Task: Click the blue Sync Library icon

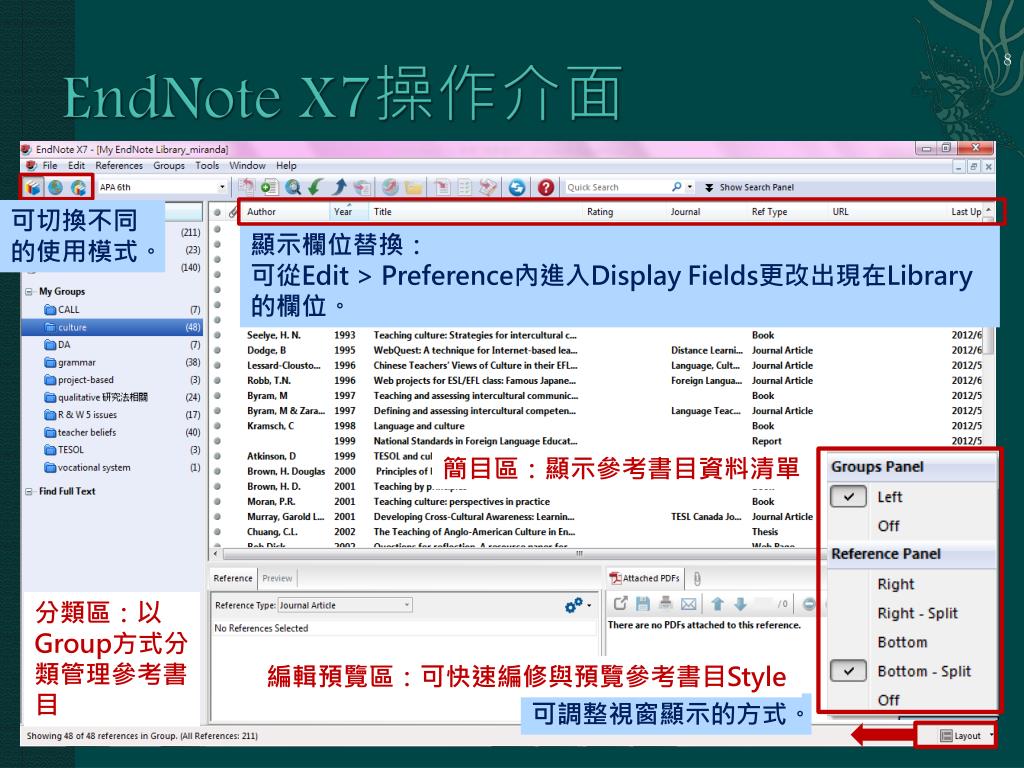Action: [x=517, y=187]
